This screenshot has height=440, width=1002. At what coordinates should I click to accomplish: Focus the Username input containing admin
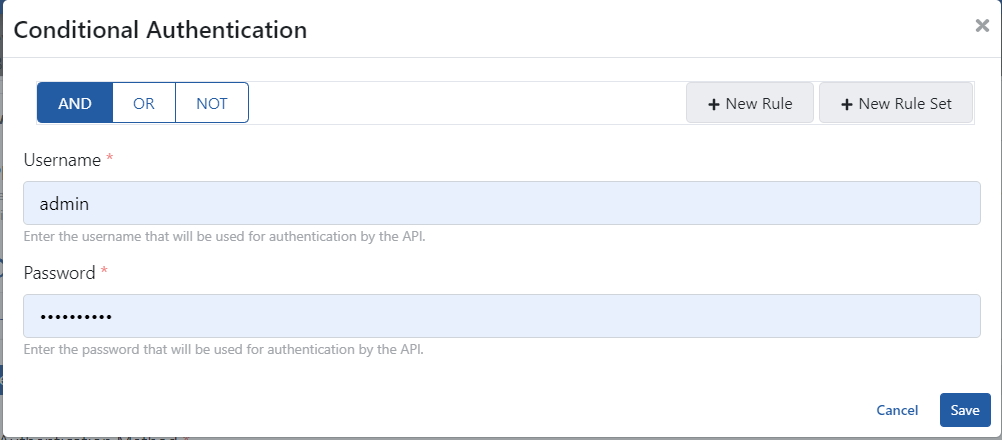click(501, 203)
